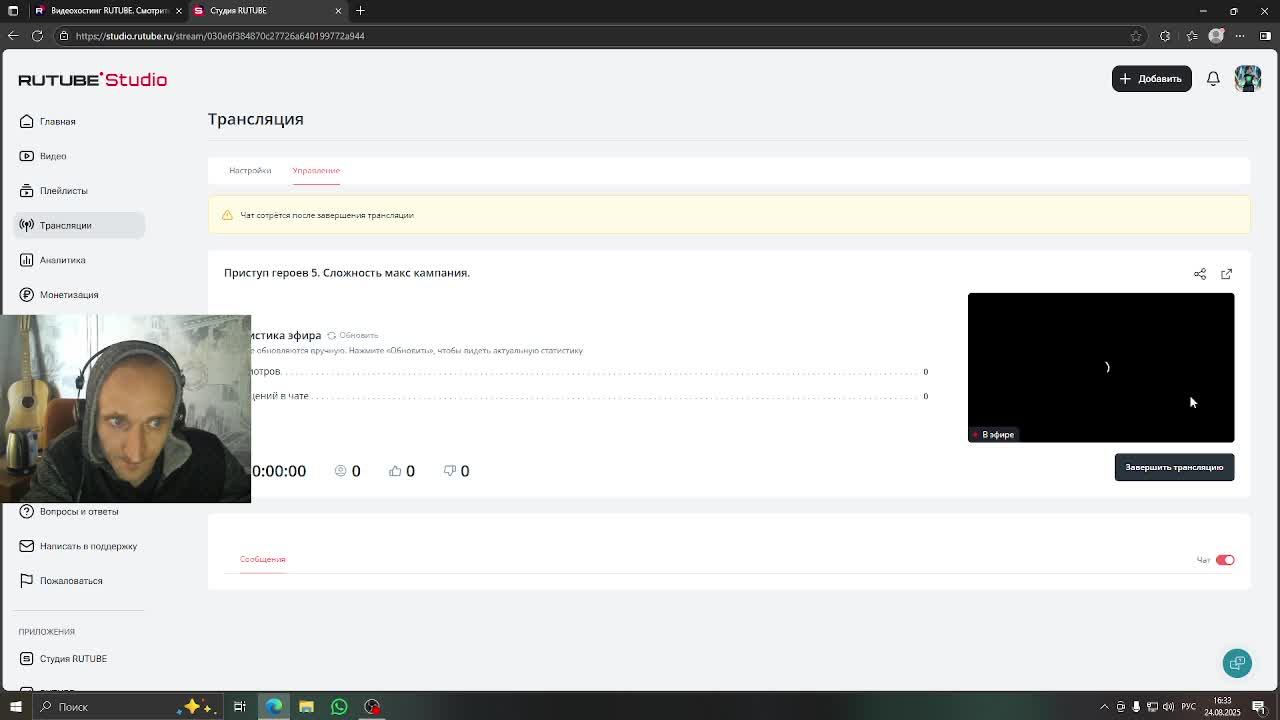Open browser extensions puzzle icon
Image resolution: width=1280 pixels, height=720 pixels.
[1165, 36]
